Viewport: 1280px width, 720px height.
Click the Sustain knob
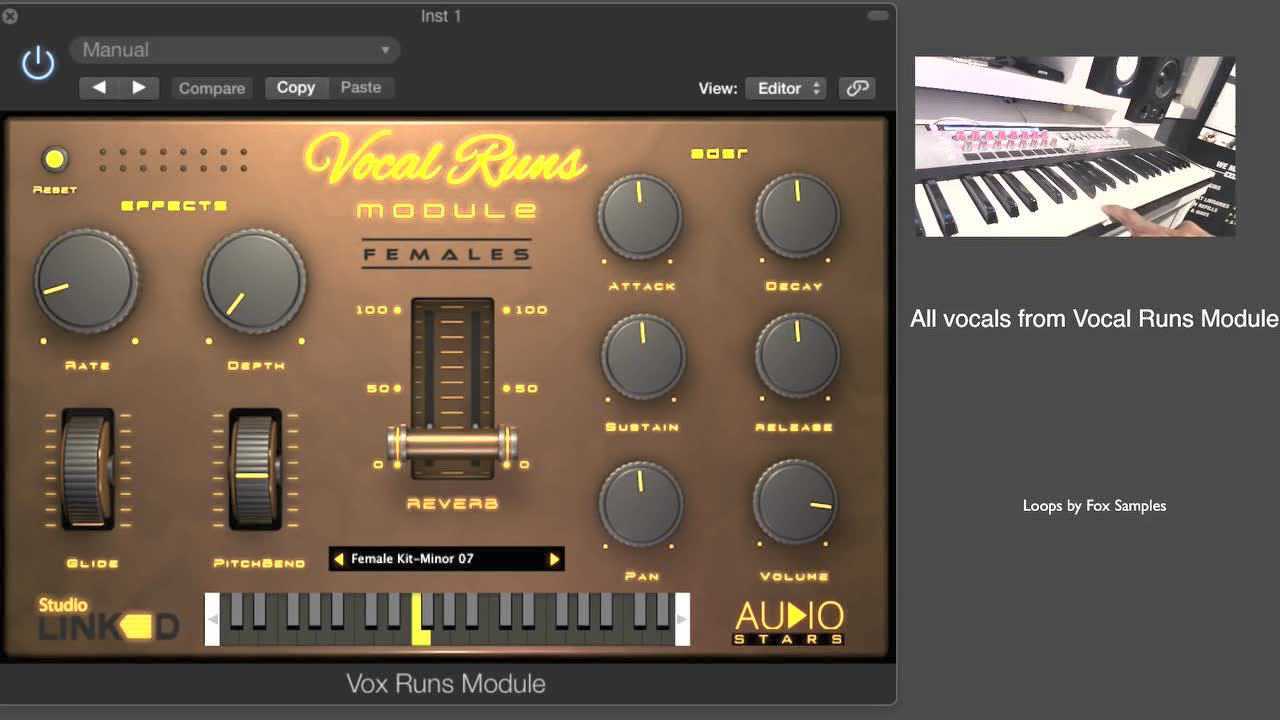[x=640, y=358]
